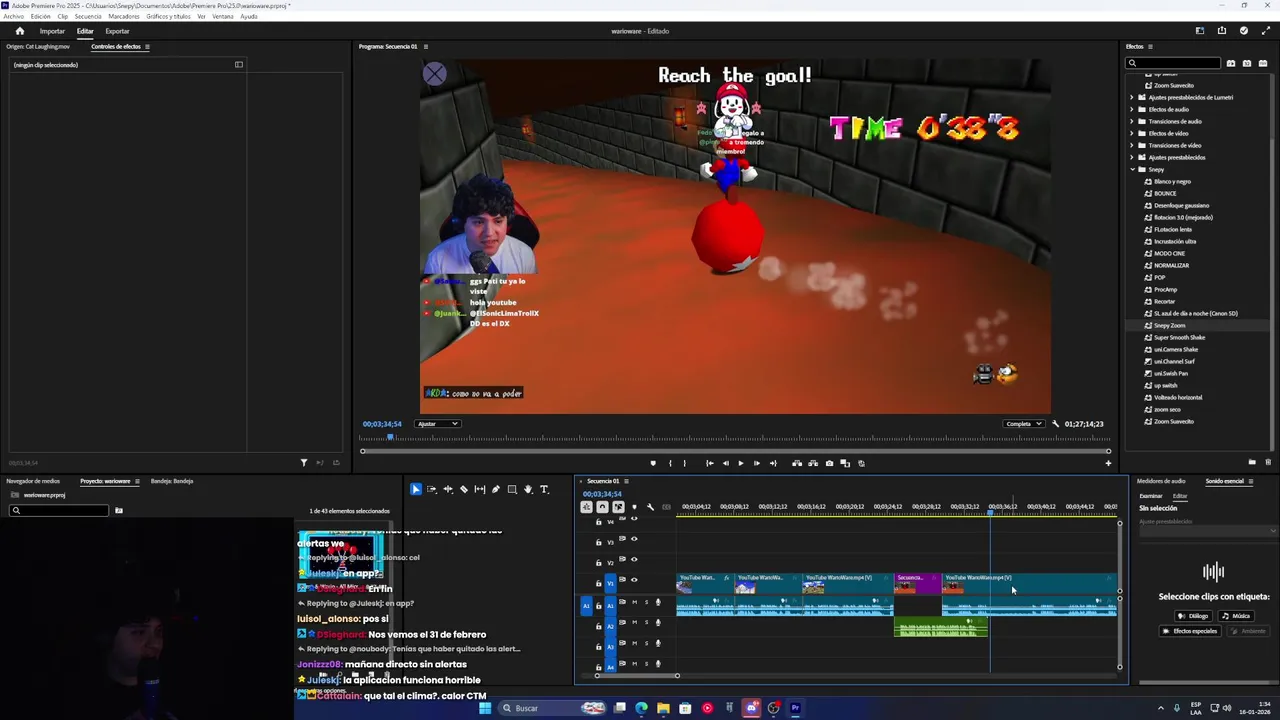Image resolution: width=1280 pixels, height=720 pixels.
Task: Select the Razor tool in tools panel
Action: click(x=464, y=489)
